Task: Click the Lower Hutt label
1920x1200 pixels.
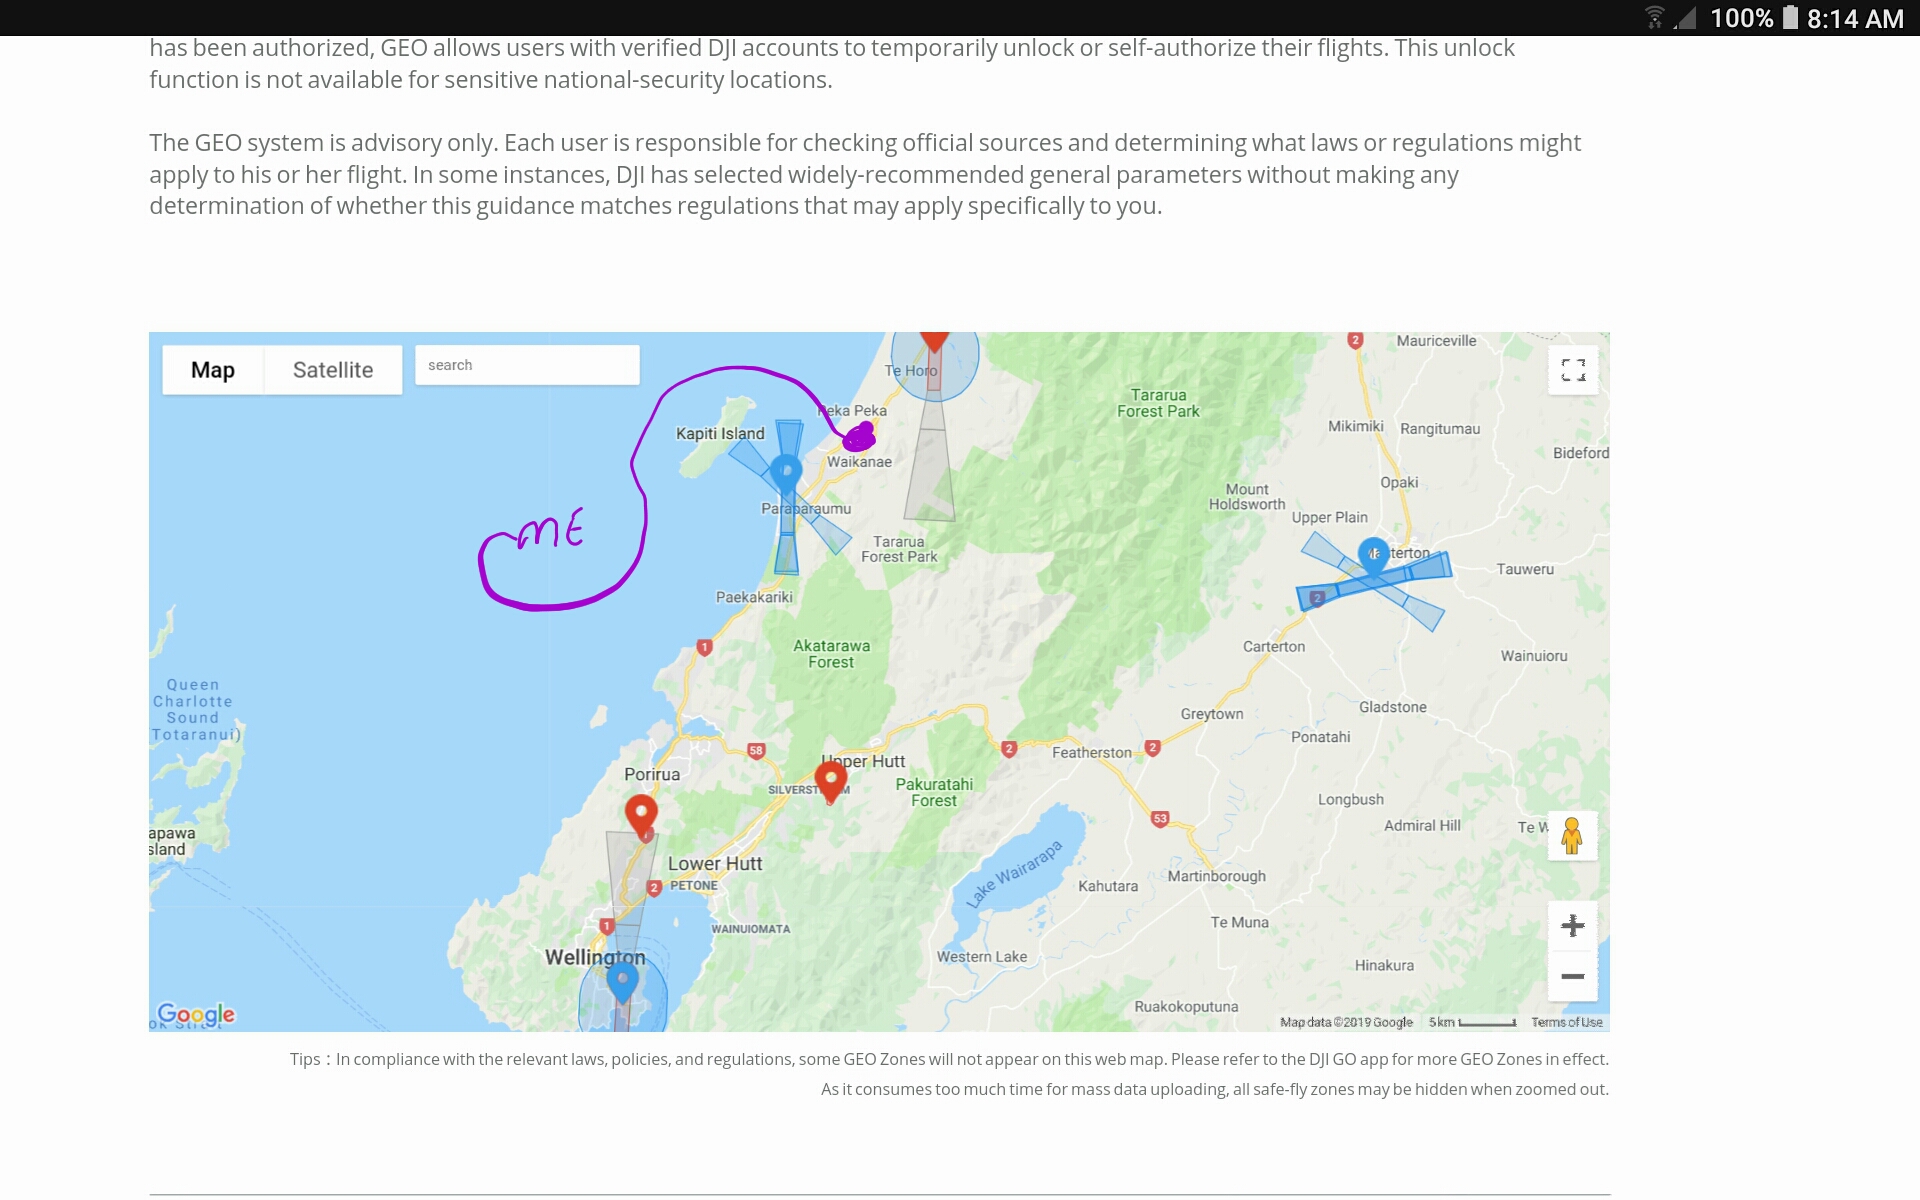Action: click(715, 863)
